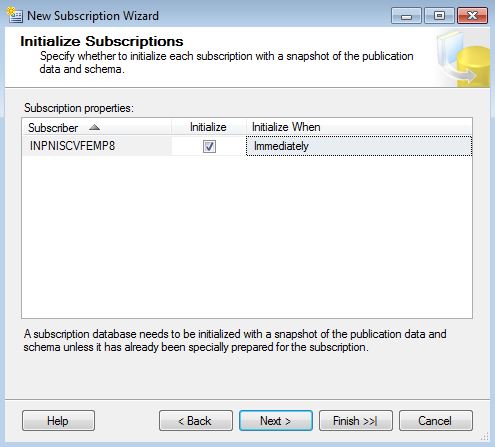This screenshot has width=495, height=447.
Task: Click the Initialize column header
Action: click(x=209, y=127)
